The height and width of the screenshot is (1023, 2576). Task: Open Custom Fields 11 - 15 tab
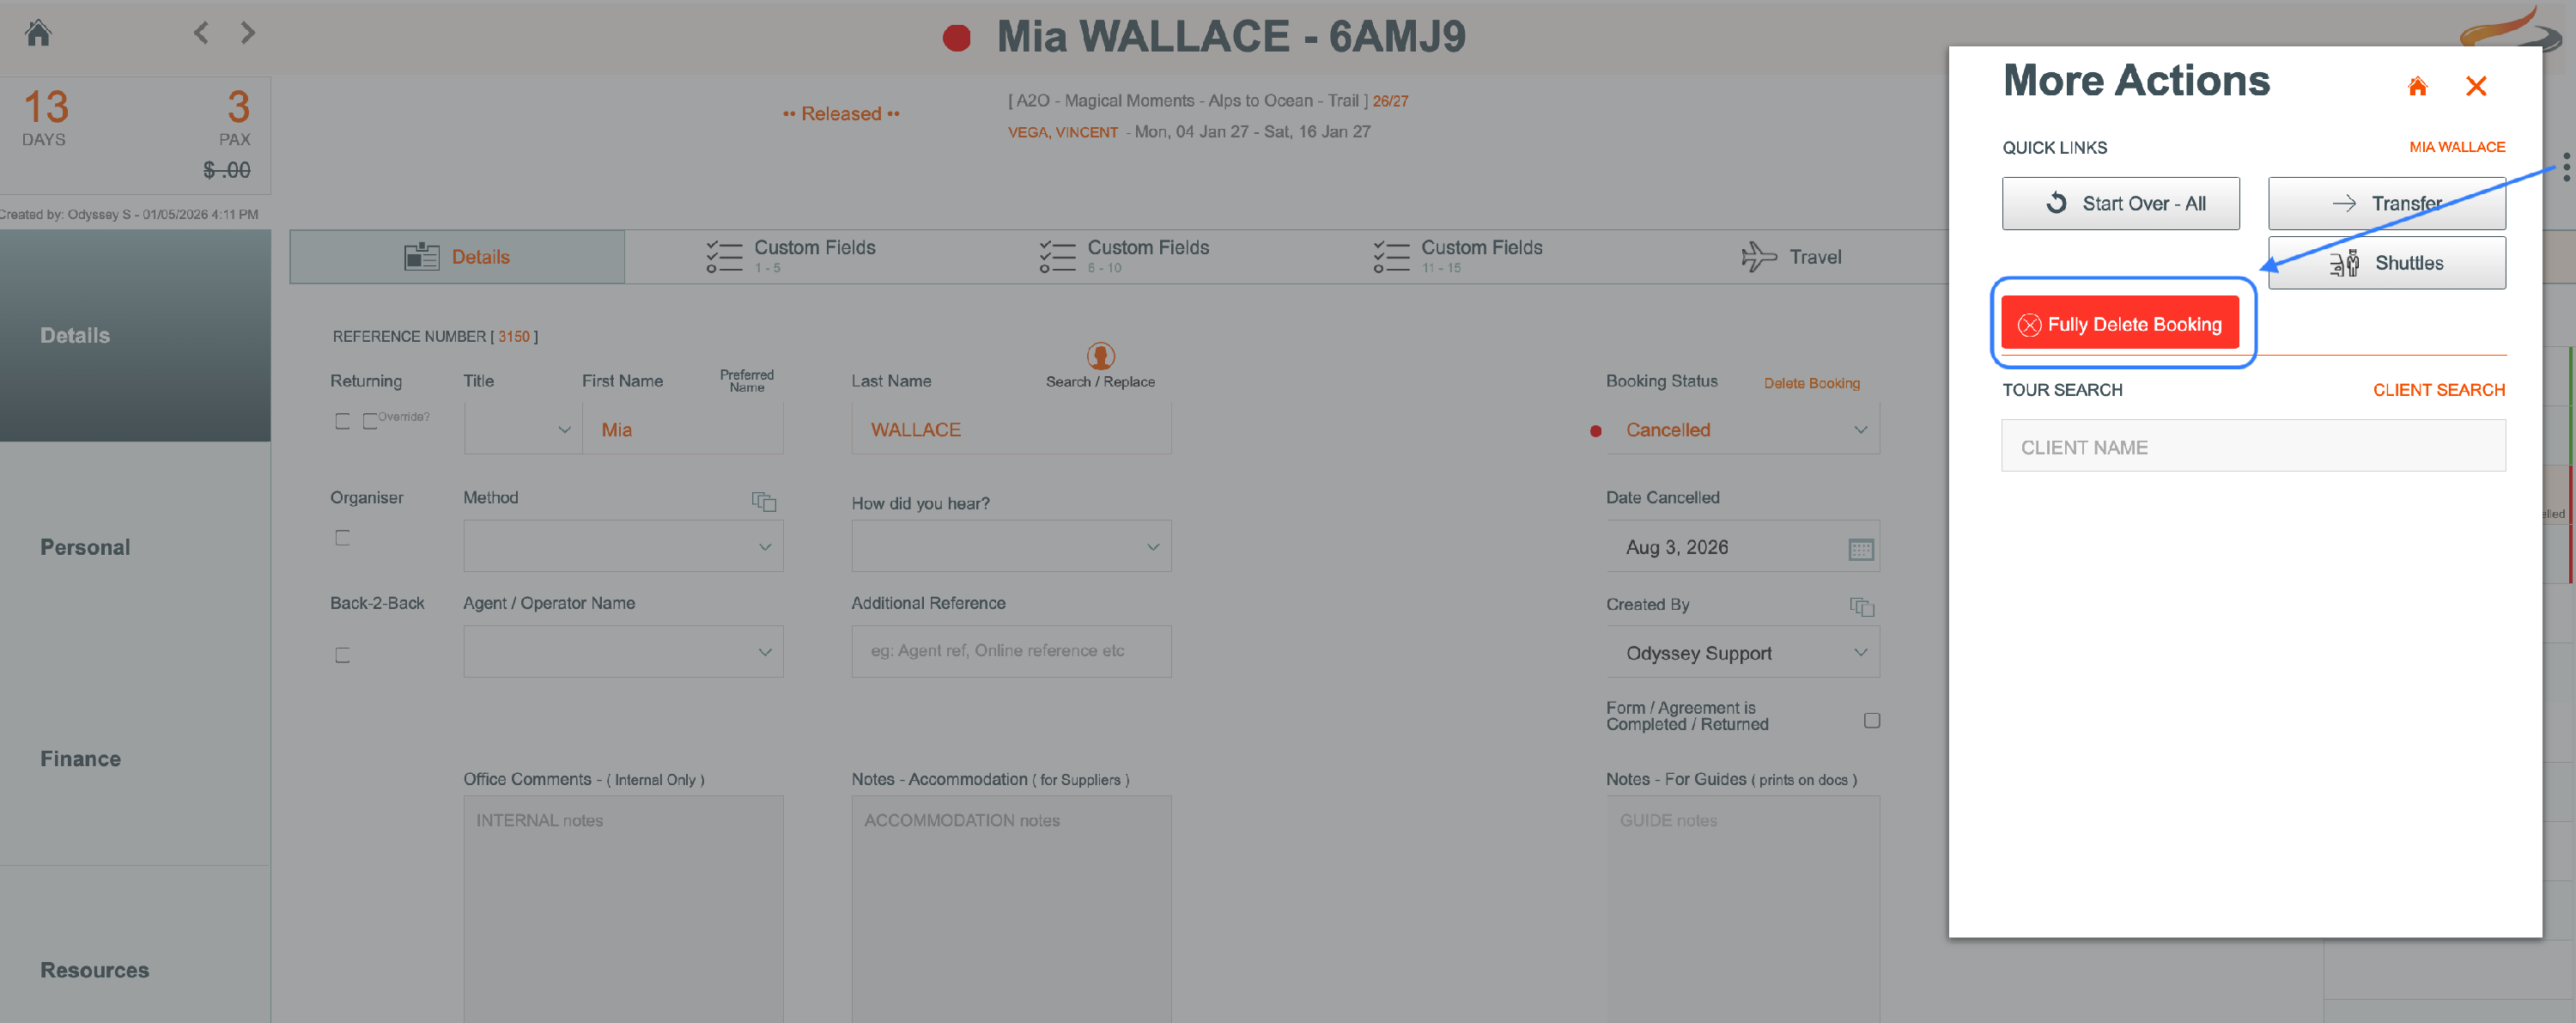[1457, 256]
